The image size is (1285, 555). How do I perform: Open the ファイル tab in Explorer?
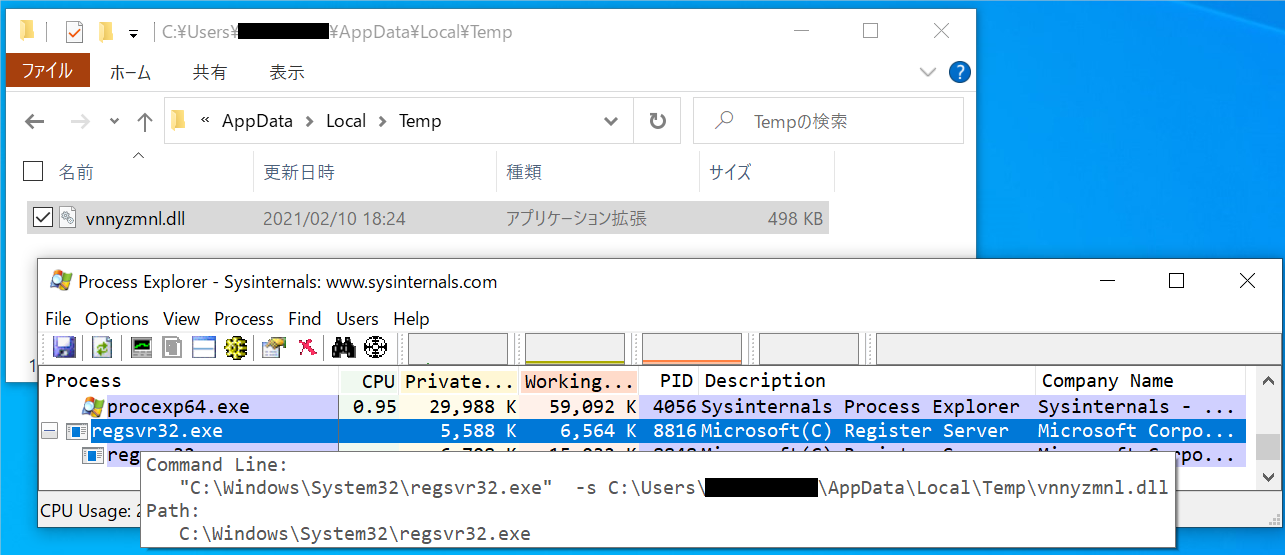[x=48, y=72]
